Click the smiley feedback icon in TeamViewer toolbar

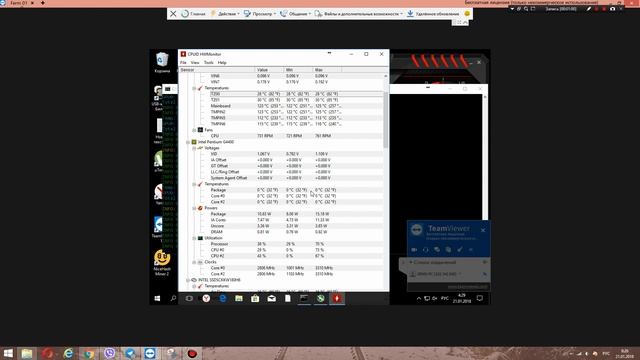click(x=467, y=13)
